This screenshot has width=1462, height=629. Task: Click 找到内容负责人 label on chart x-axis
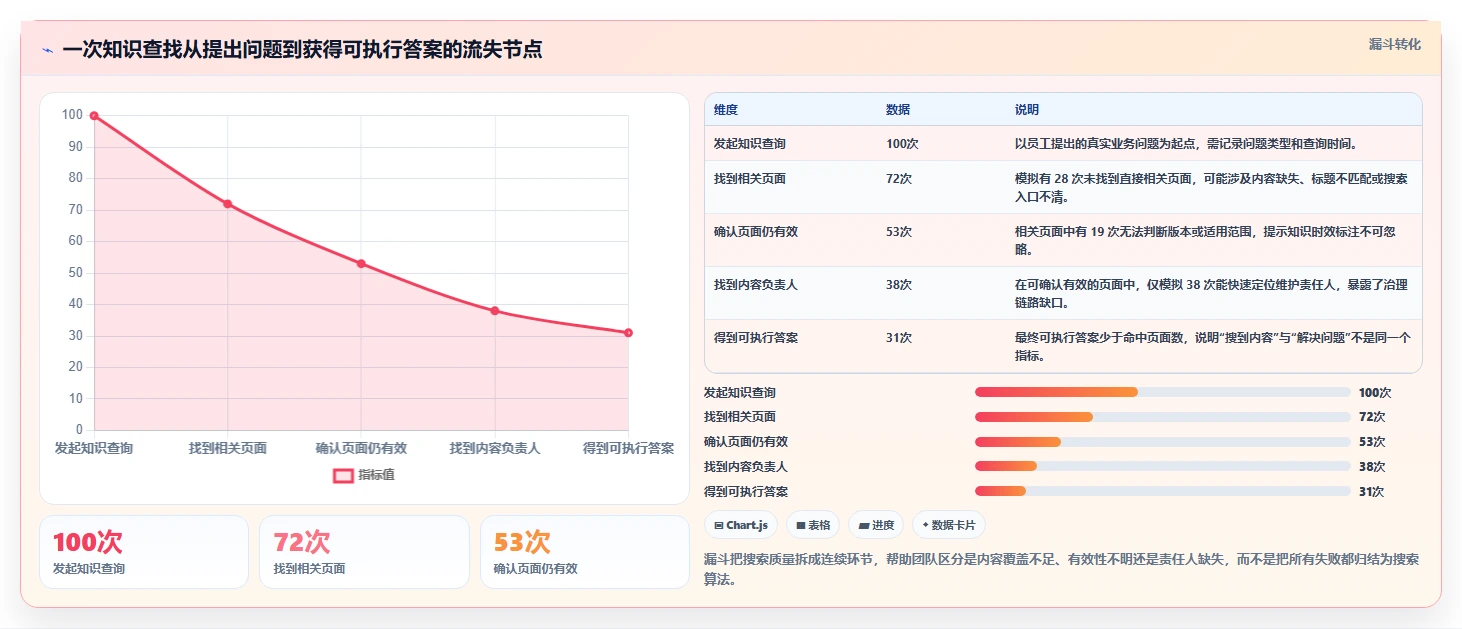click(495, 448)
